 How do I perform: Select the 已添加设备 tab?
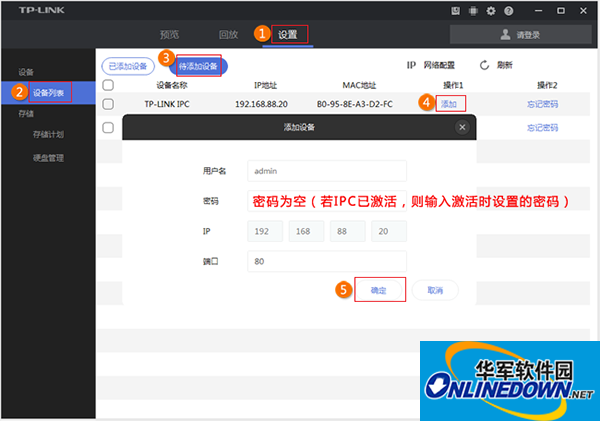click(128, 66)
